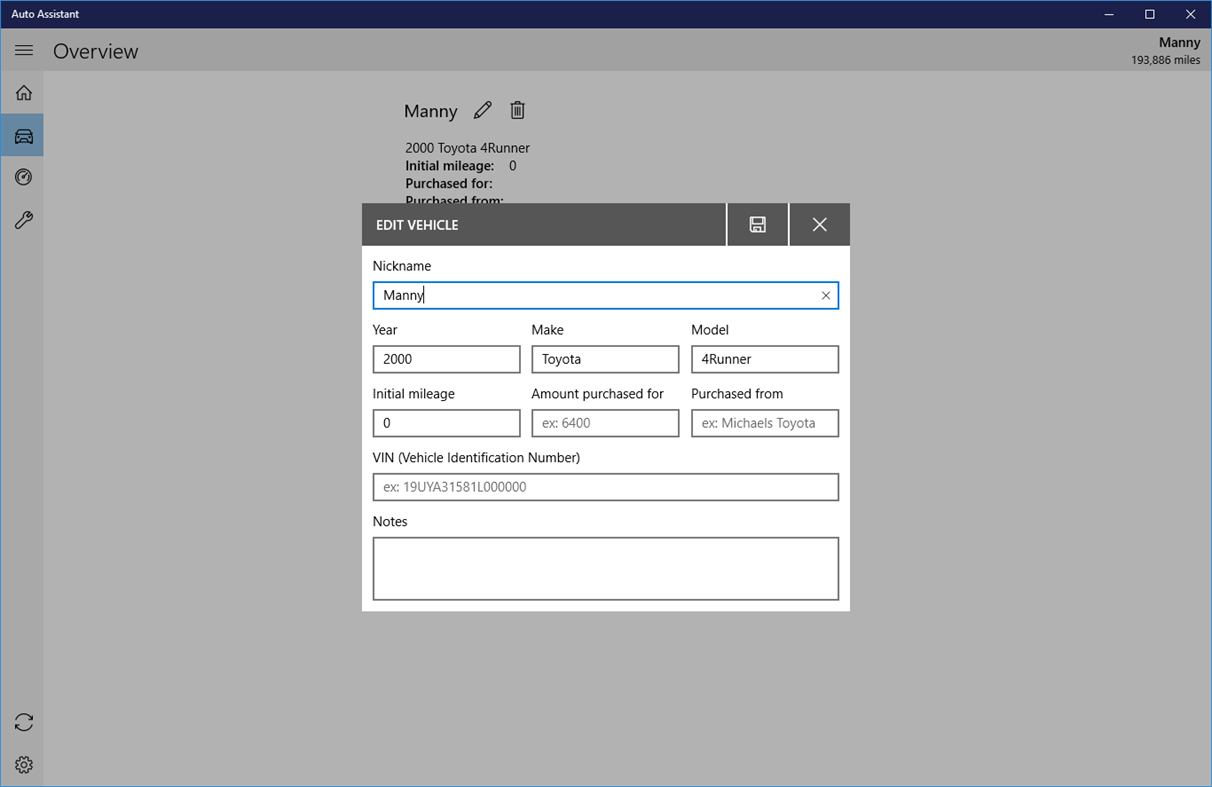The width and height of the screenshot is (1212, 787).
Task: Select the Initial mileage input field
Action: tap(446, 422)
